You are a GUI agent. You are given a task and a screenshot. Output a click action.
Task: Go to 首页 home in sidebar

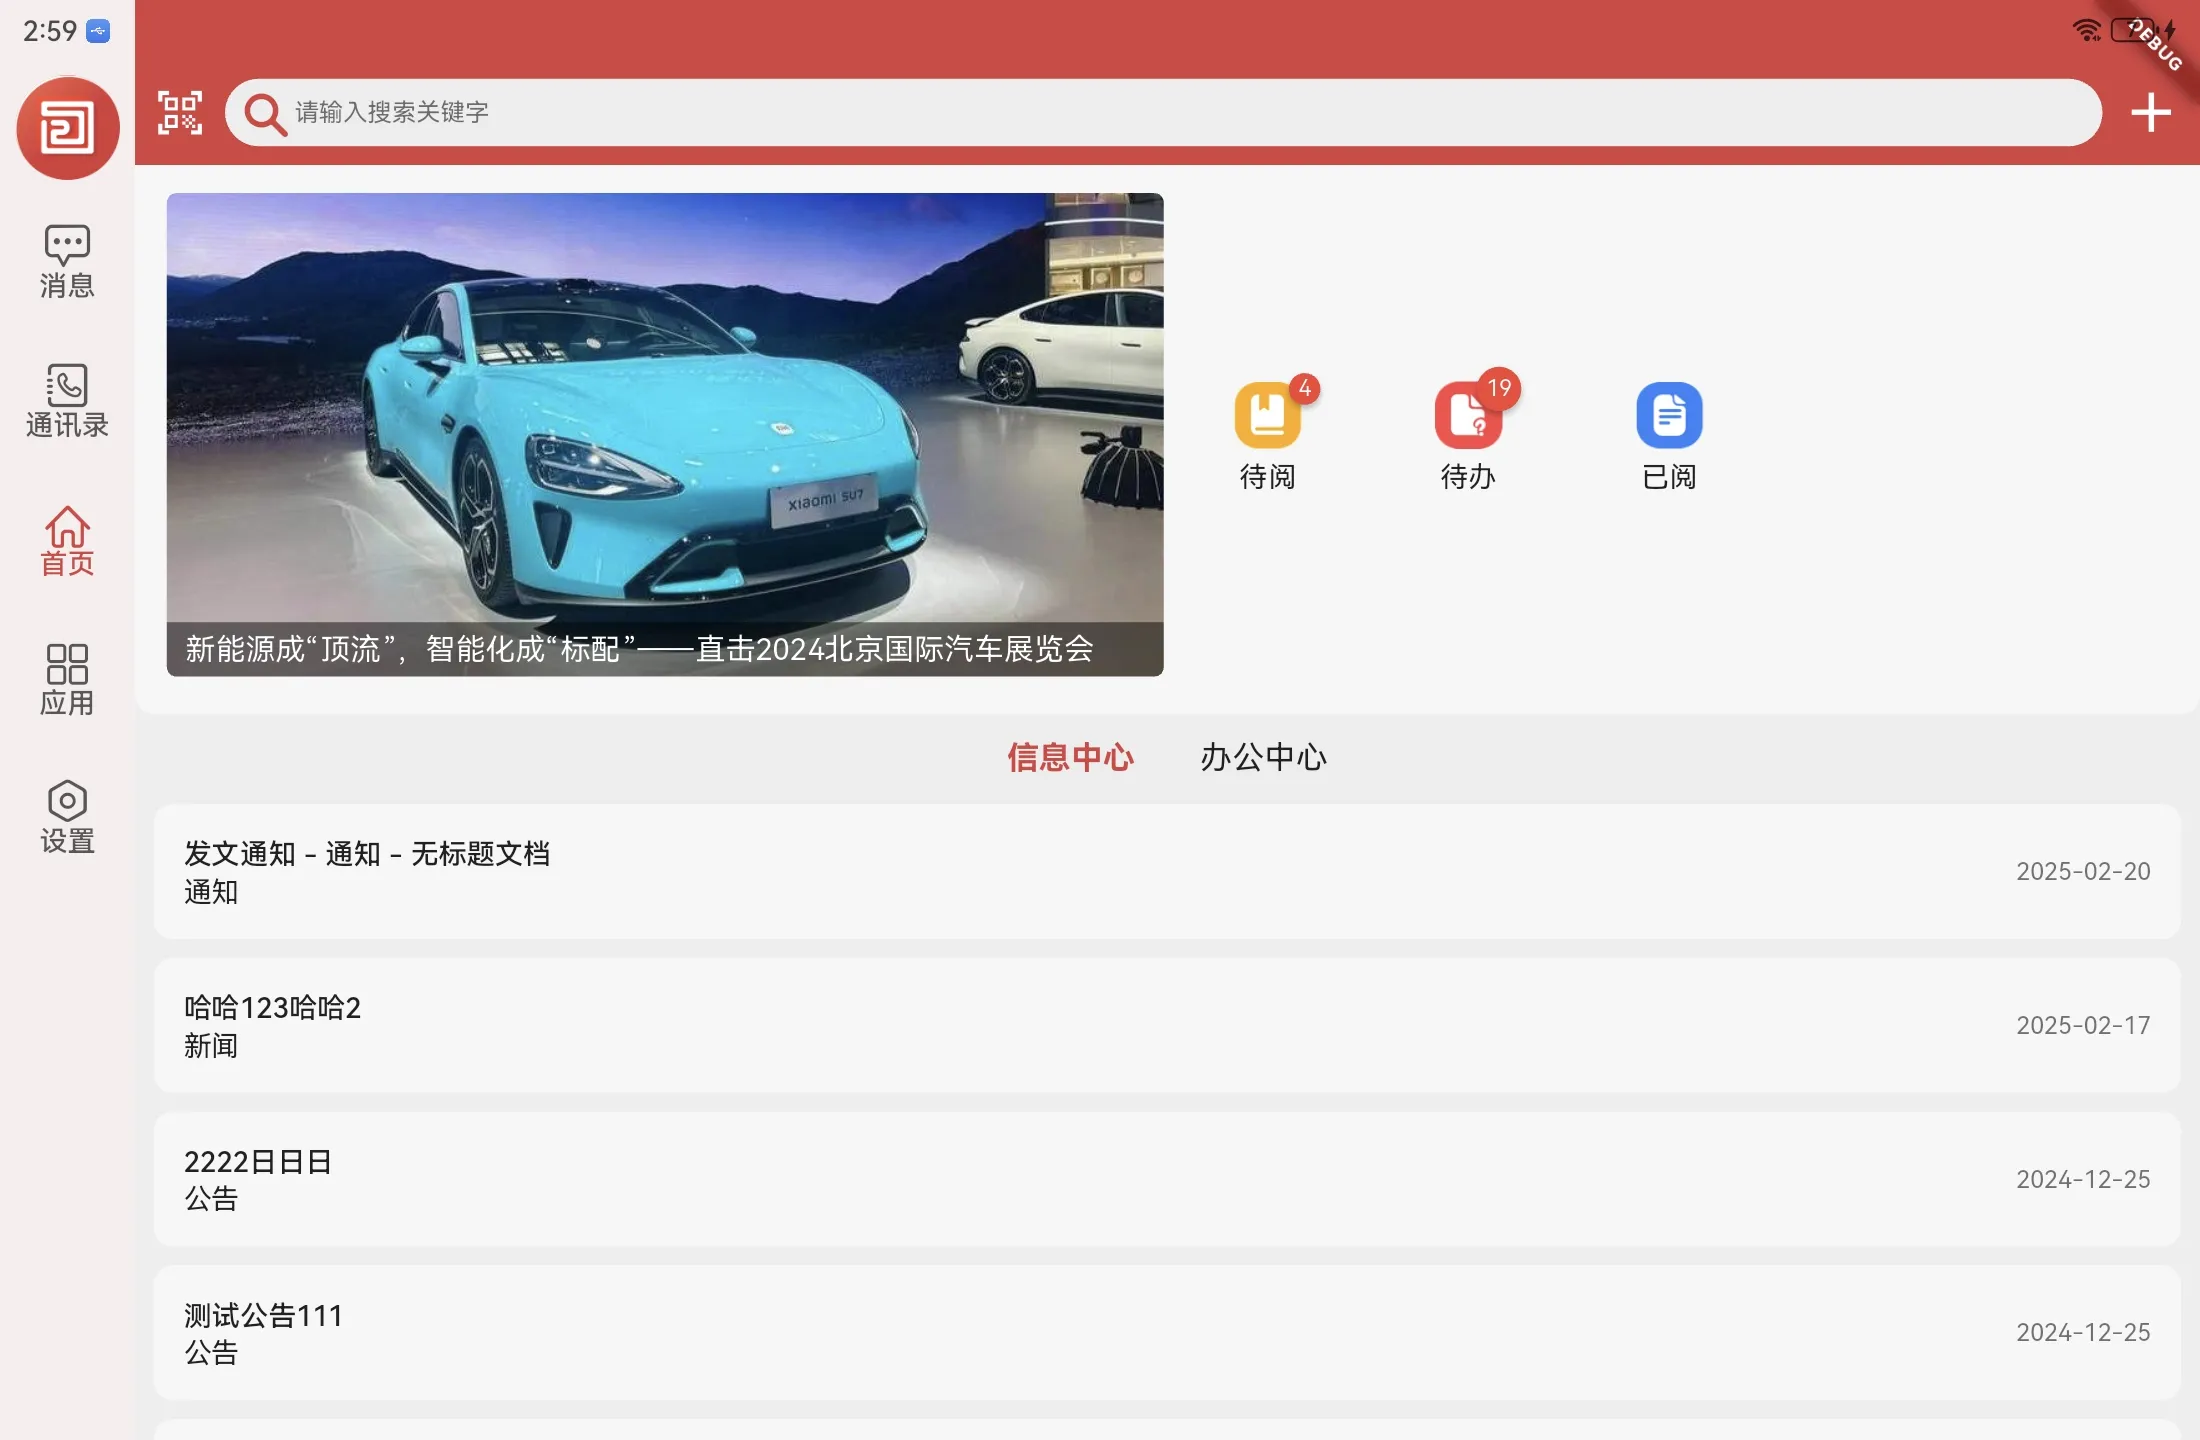pos(67,540)
